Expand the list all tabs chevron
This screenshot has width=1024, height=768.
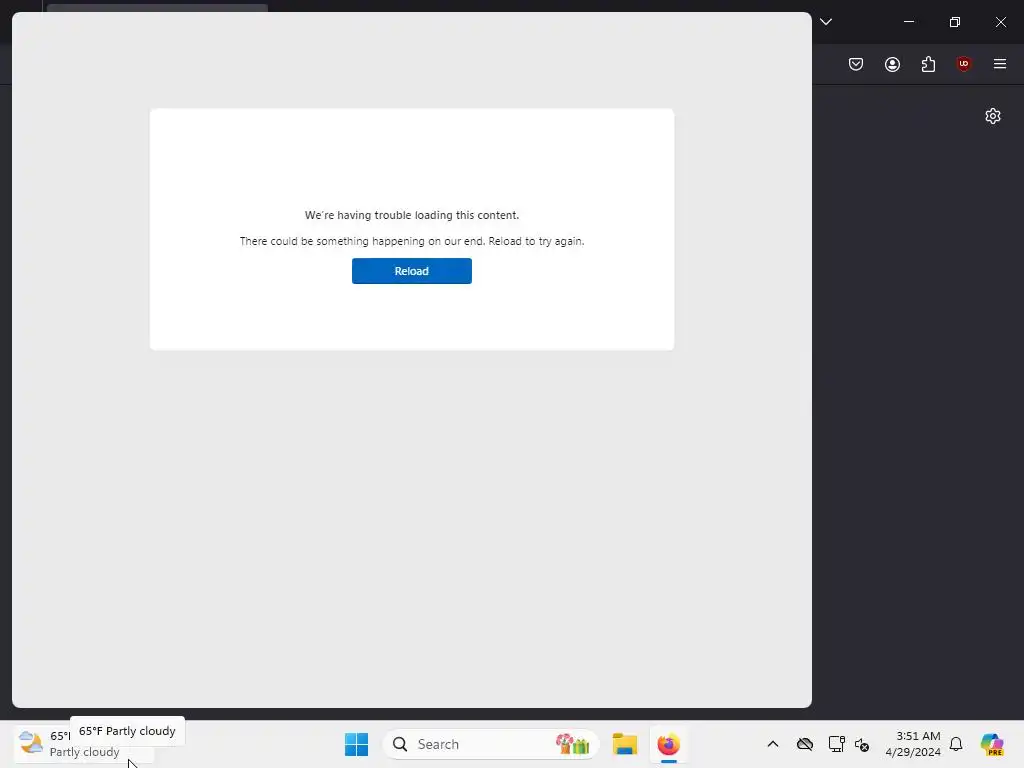826,22
